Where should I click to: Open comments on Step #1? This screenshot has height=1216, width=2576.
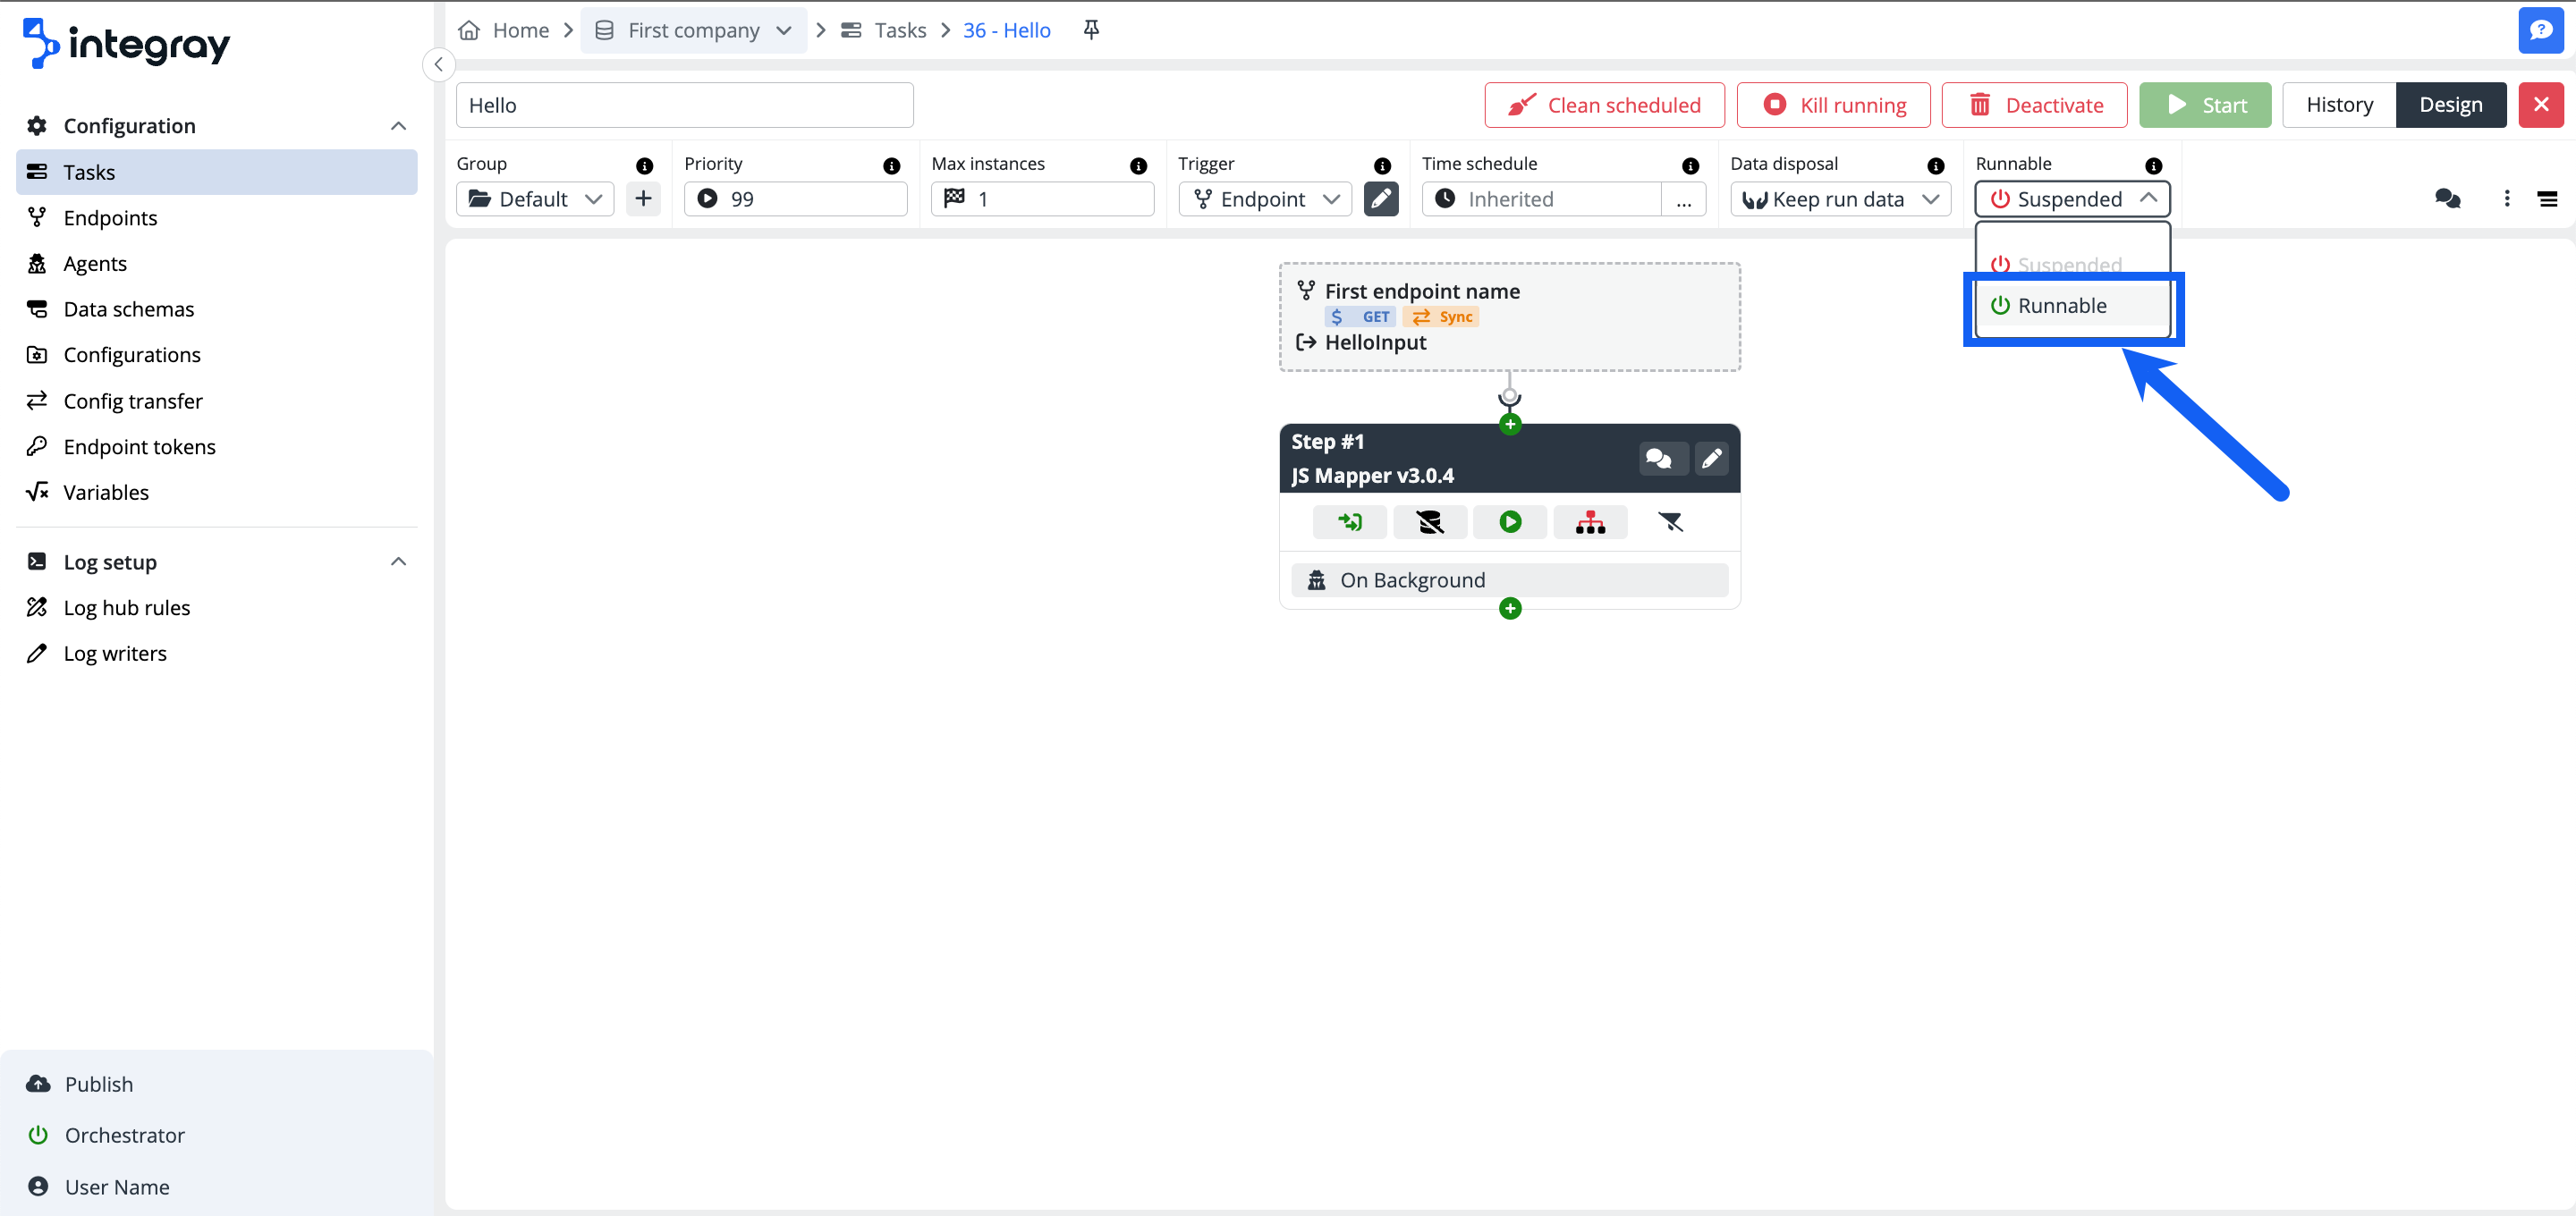pyautogui.click(x=1660, y=459)
